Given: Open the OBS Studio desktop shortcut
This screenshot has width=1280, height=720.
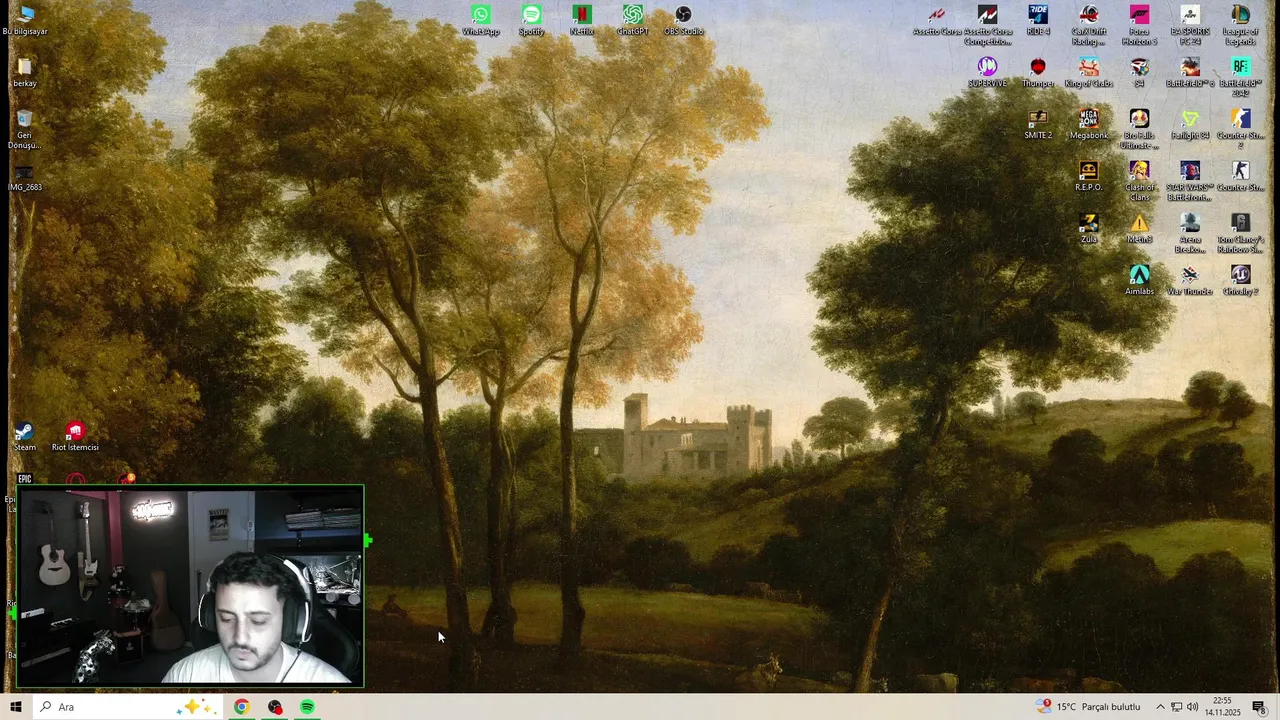Looking at the screenshot, I should tap(683, 20).
